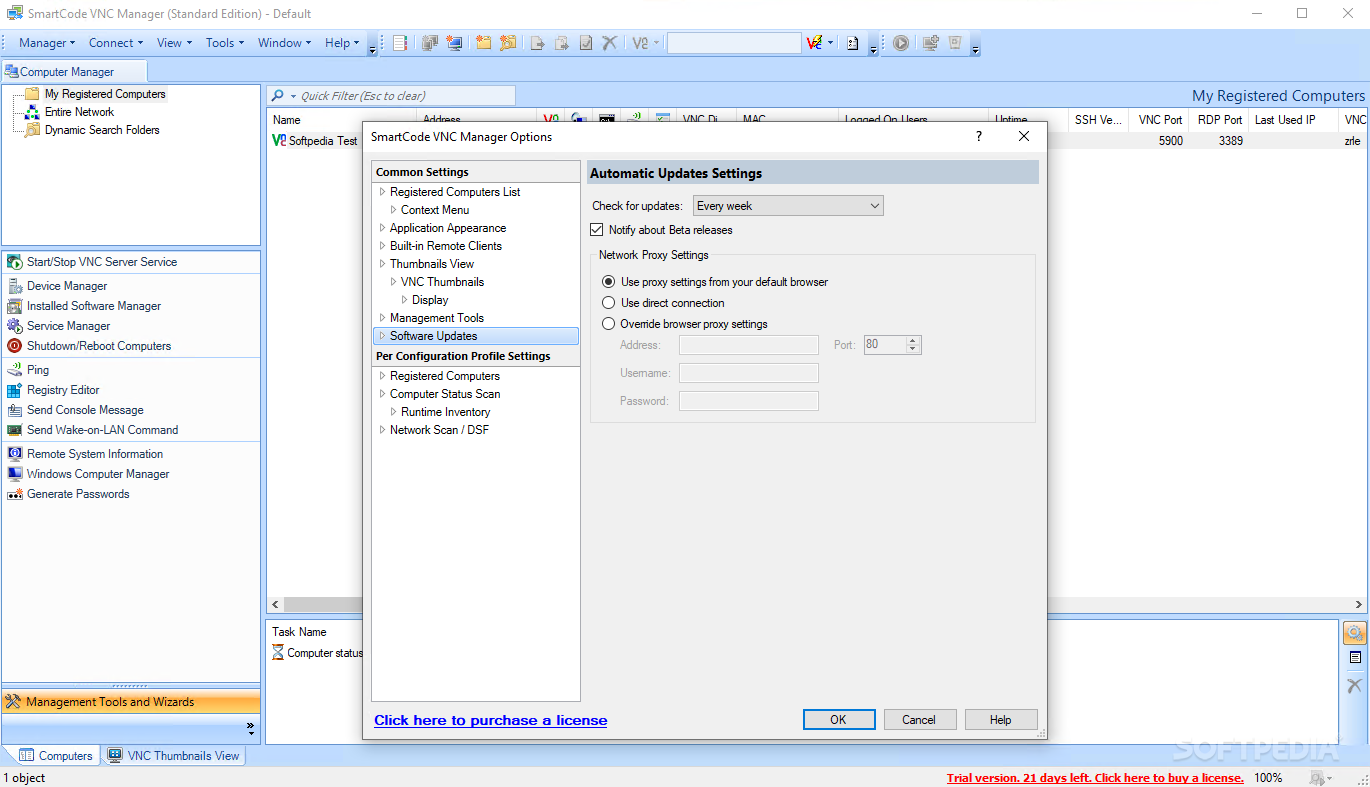1370x787 pixels.
Task: Expand Computer Status Scan node
Action: pyautogui.click(x=382, y=394)
